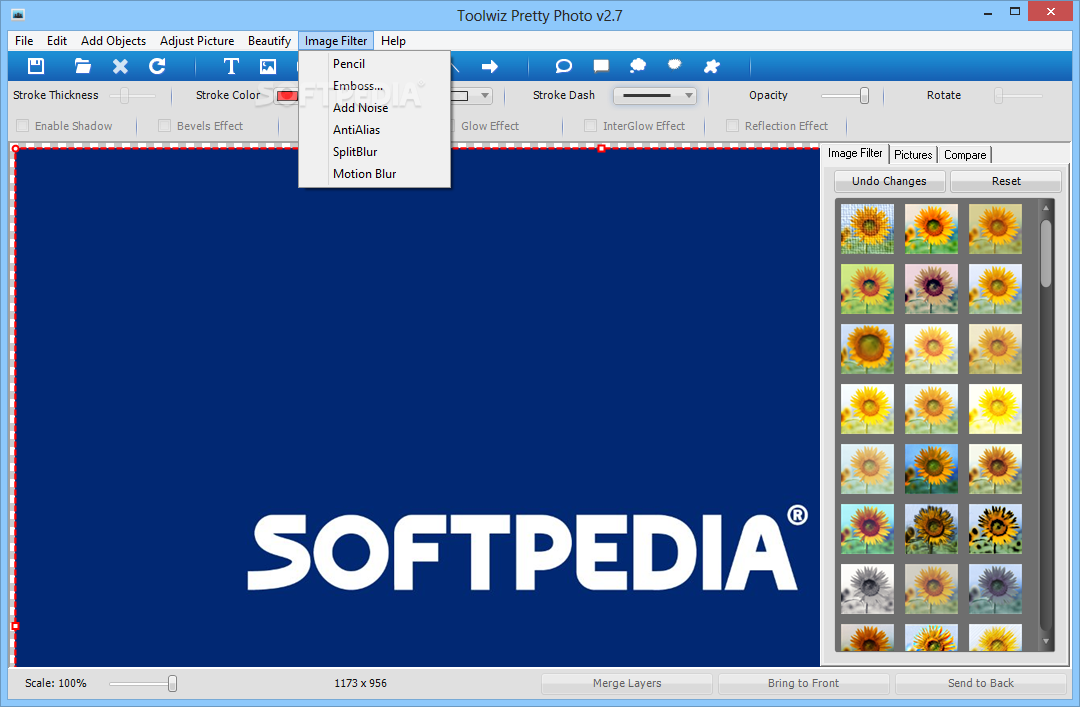Add a rectangular speech bubble

click(x=601, y=66)
